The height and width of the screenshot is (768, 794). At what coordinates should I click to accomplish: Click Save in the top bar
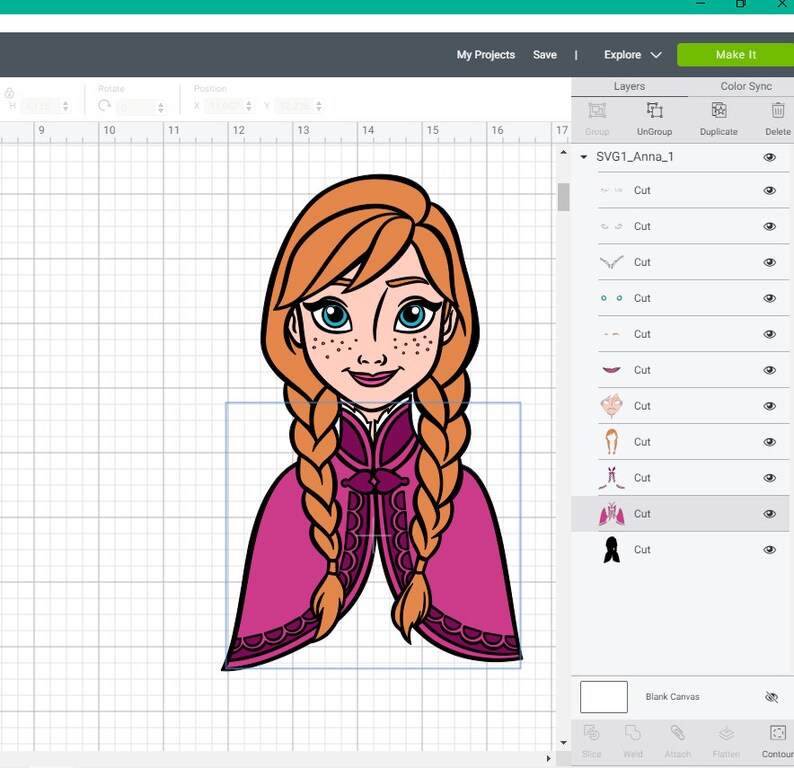545,55
